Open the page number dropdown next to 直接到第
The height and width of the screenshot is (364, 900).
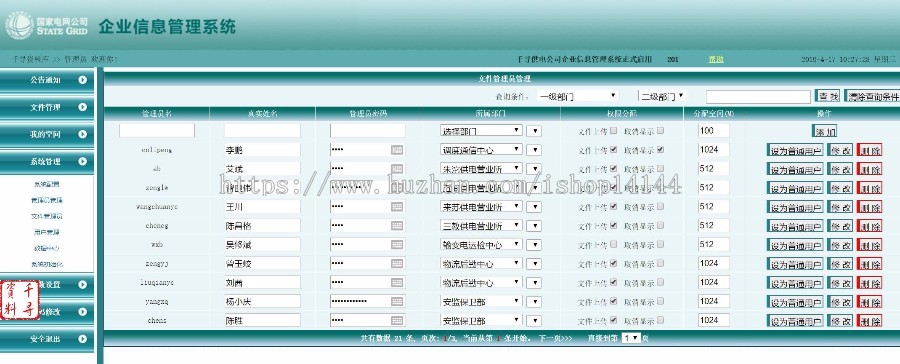631,338
